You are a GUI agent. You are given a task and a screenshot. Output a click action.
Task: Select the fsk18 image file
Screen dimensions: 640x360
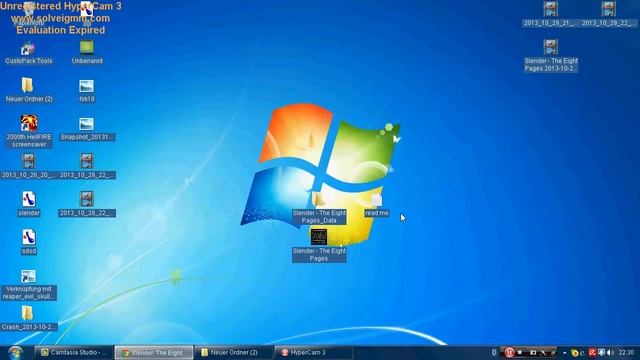coord(87,91)
